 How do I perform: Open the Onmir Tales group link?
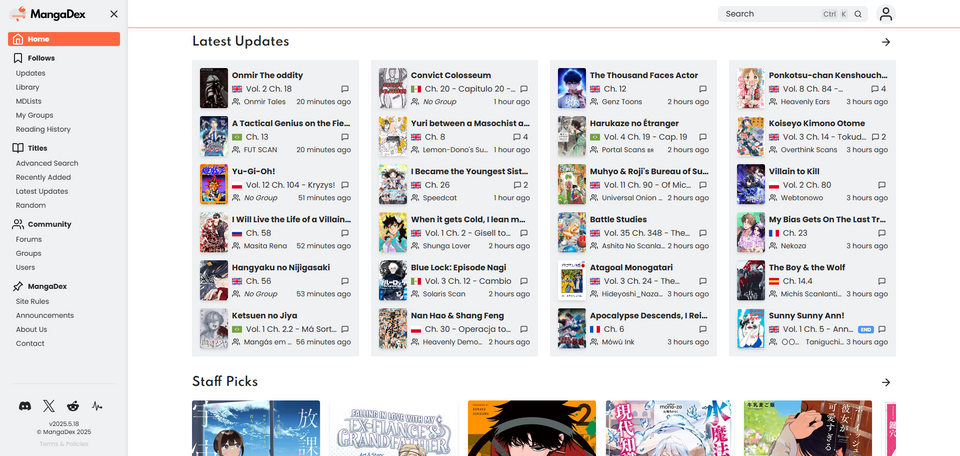[264, 102]
